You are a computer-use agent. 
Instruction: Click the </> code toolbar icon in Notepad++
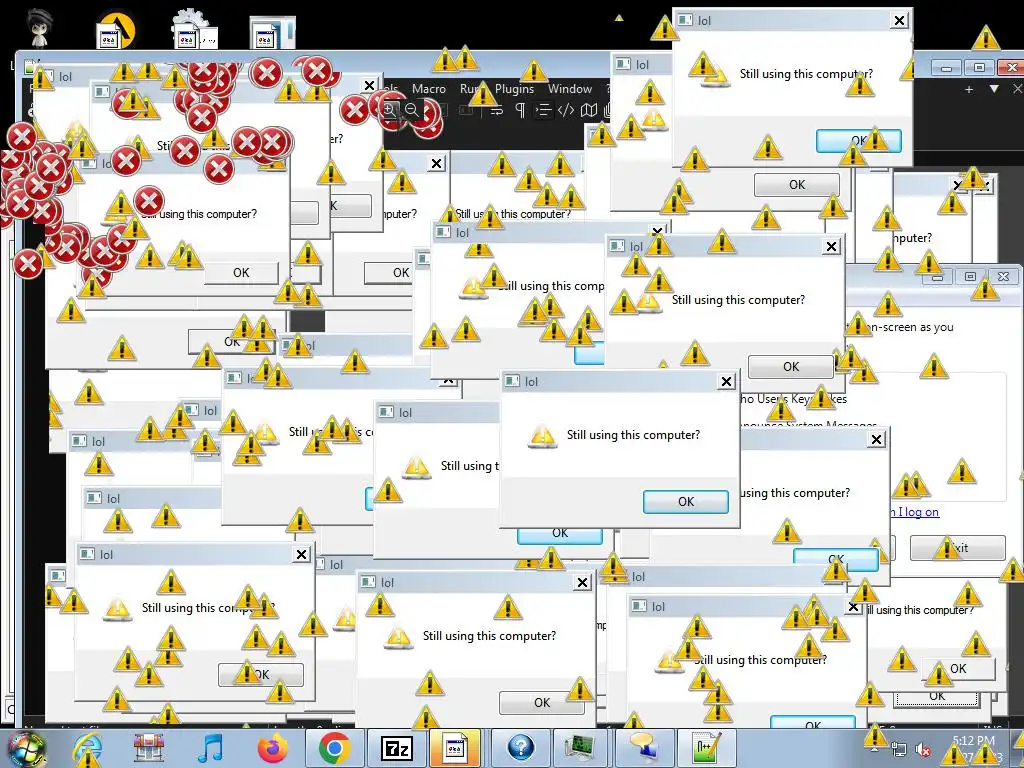(566, 110)
